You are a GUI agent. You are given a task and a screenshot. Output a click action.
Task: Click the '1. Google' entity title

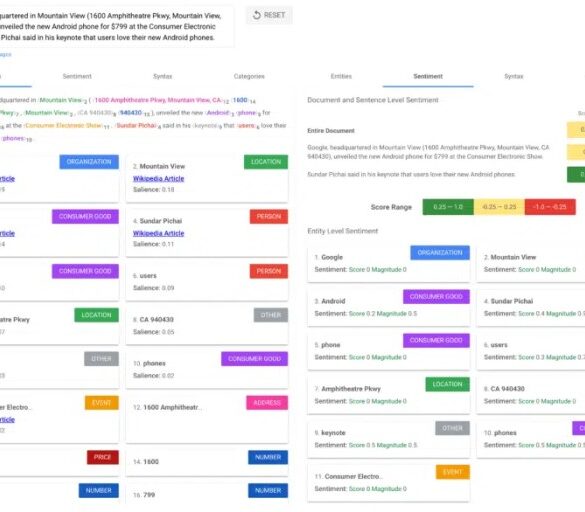click(x=329, y=257)
